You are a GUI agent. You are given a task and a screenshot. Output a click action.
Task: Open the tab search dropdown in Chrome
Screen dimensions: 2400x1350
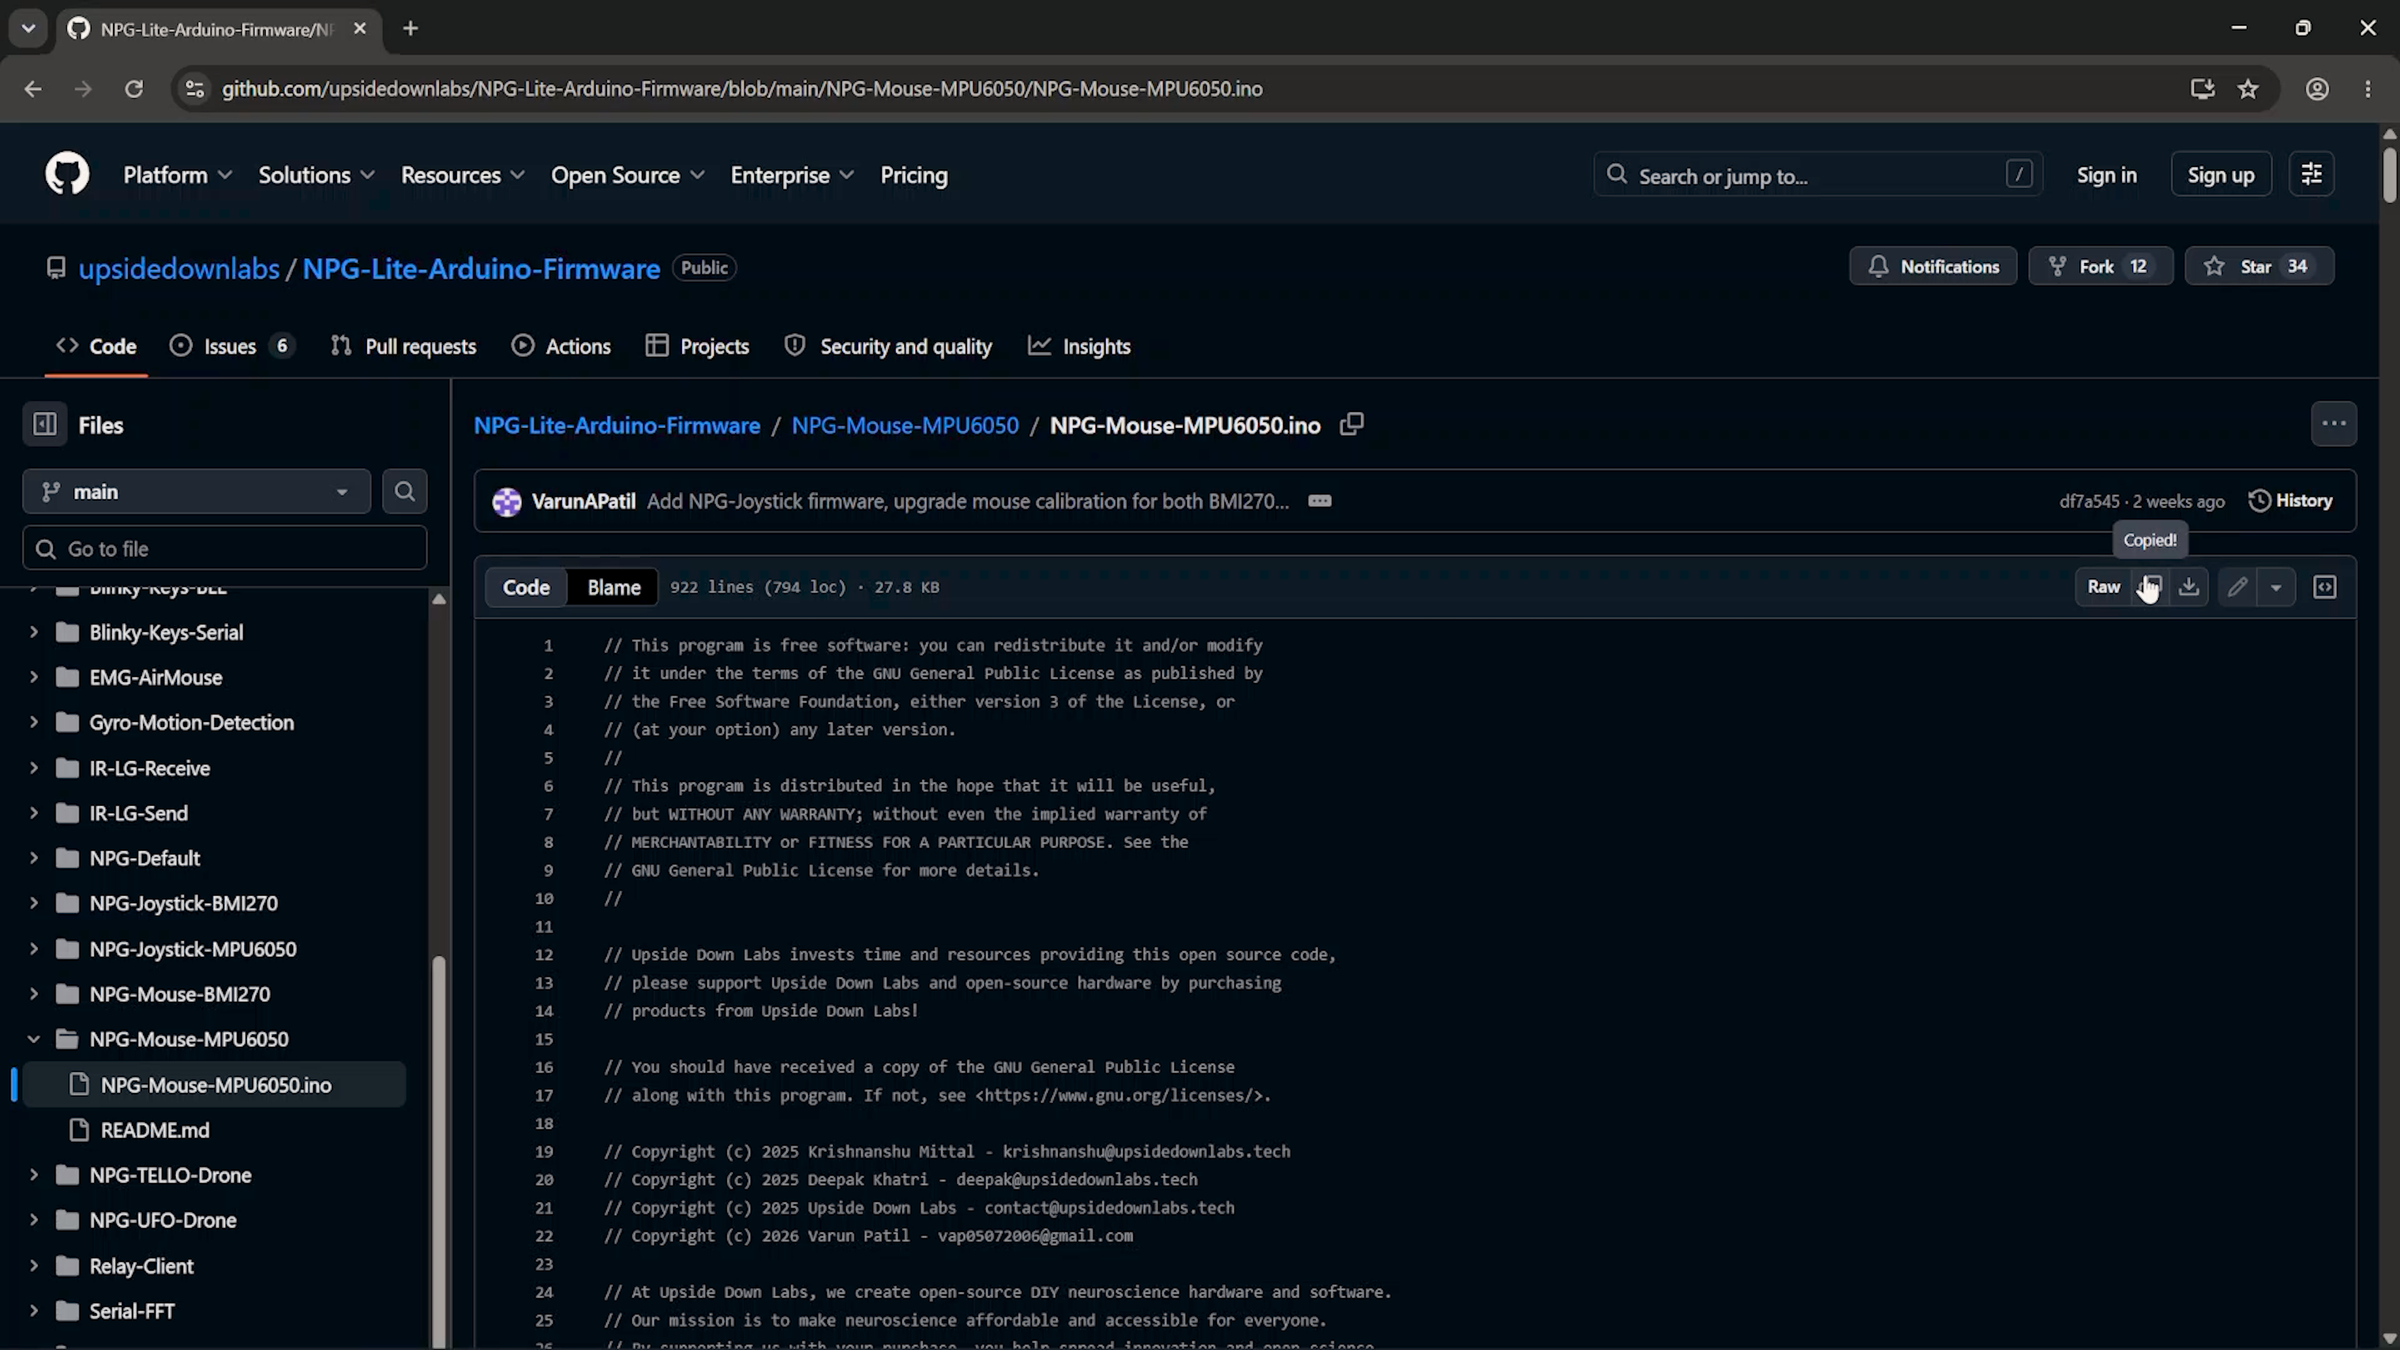click(28, 29)
